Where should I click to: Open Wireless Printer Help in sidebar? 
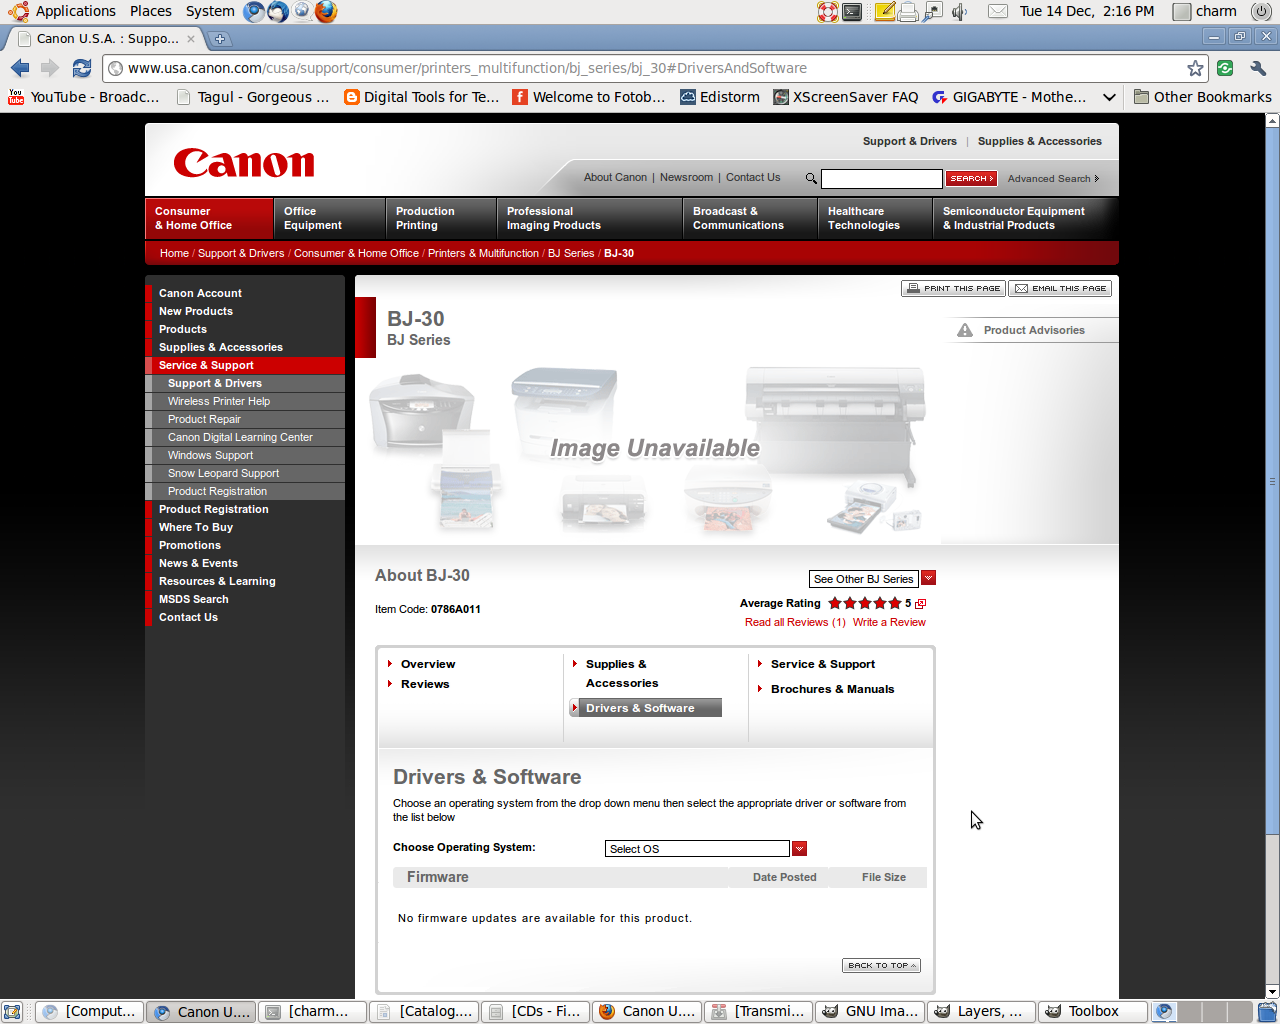point(219,401)
